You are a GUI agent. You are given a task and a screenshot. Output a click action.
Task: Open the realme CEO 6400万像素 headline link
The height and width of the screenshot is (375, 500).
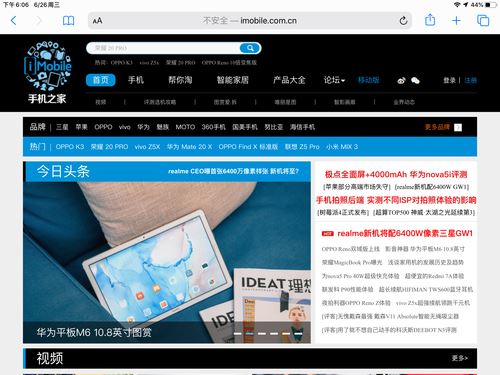(x=233, y=171)
